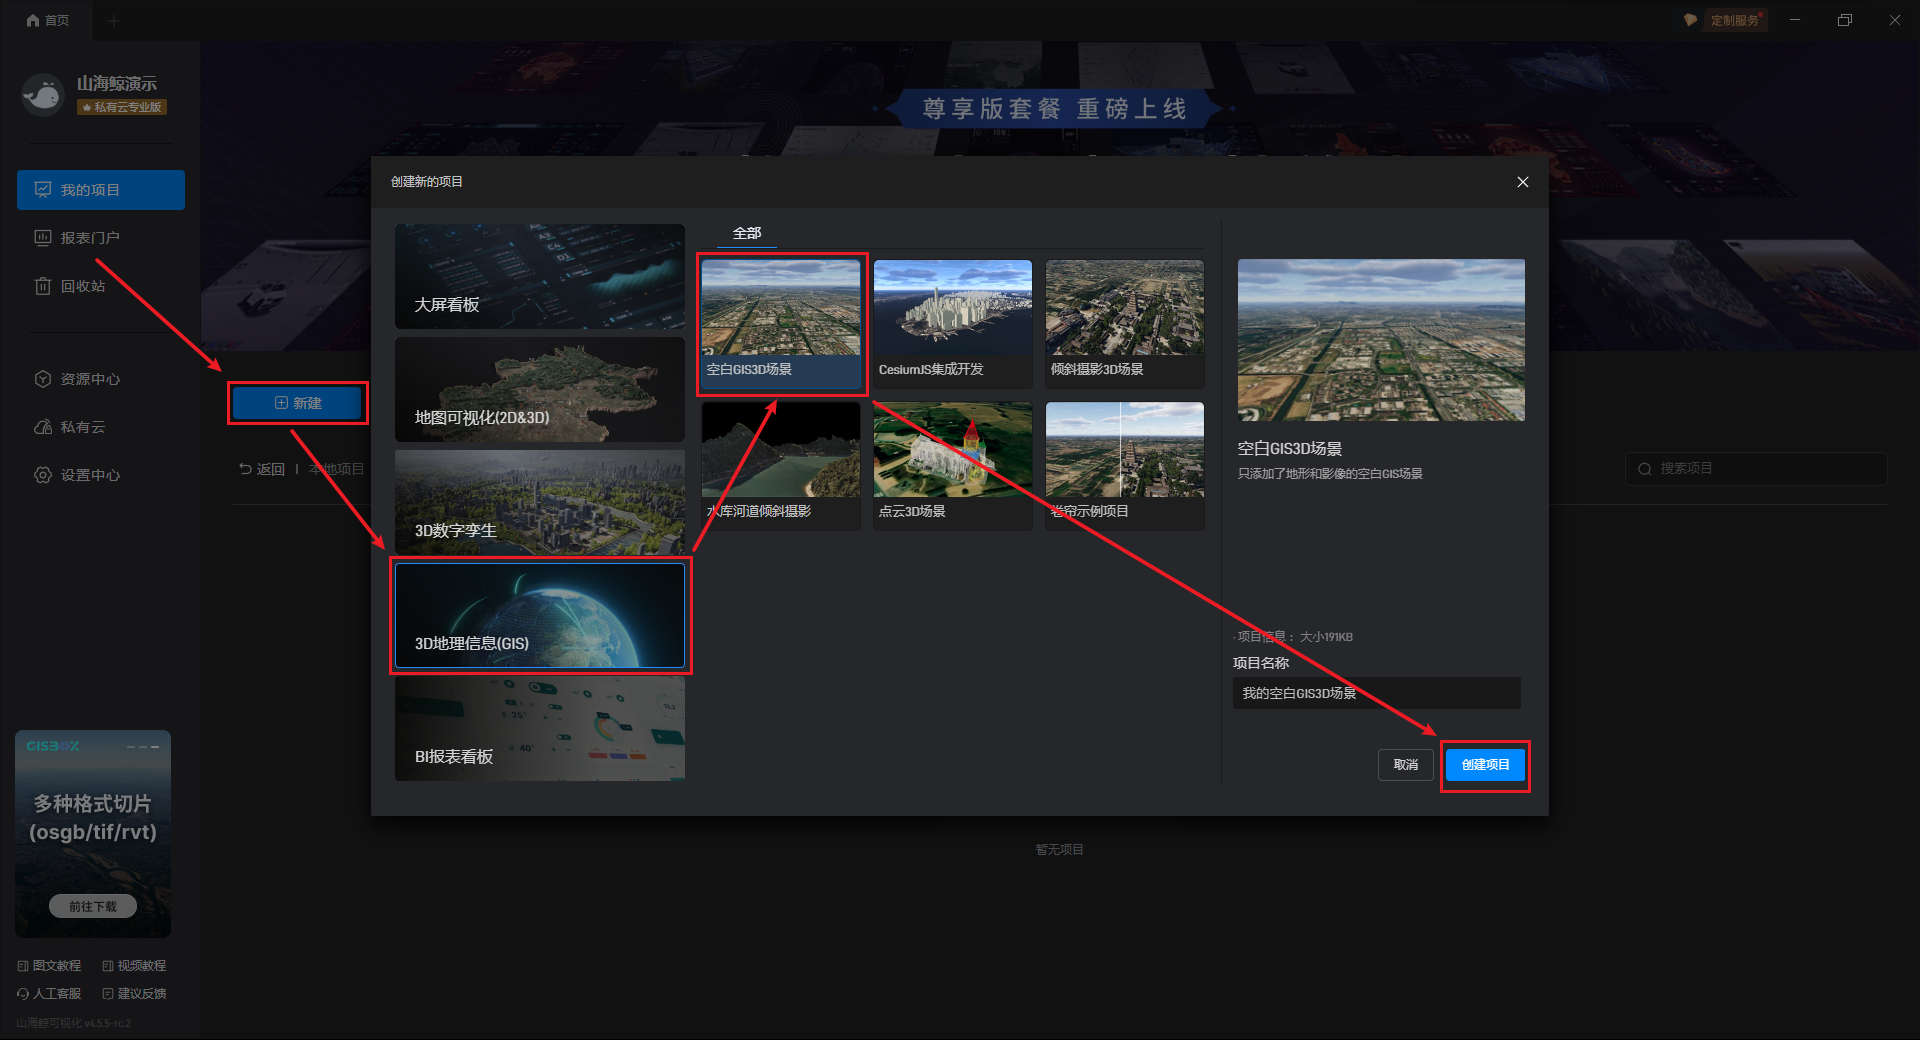Viewport: 1920px width, 1040px height.
Task: Restore down the application window
Action: click(1845, 20)
